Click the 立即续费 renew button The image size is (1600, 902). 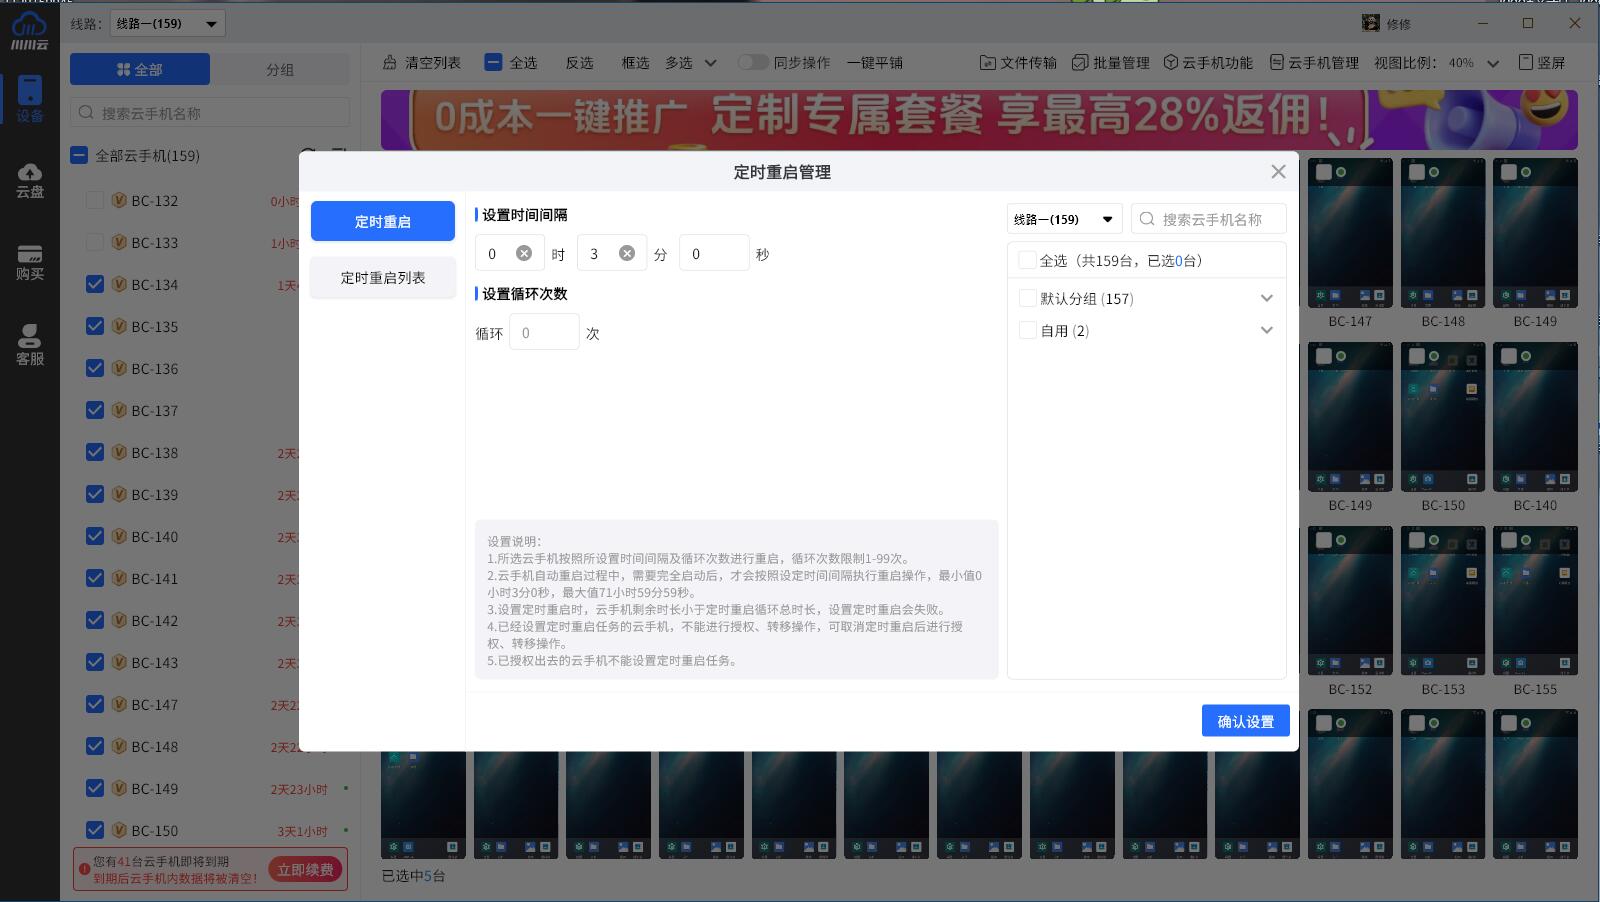coord(305,870)
